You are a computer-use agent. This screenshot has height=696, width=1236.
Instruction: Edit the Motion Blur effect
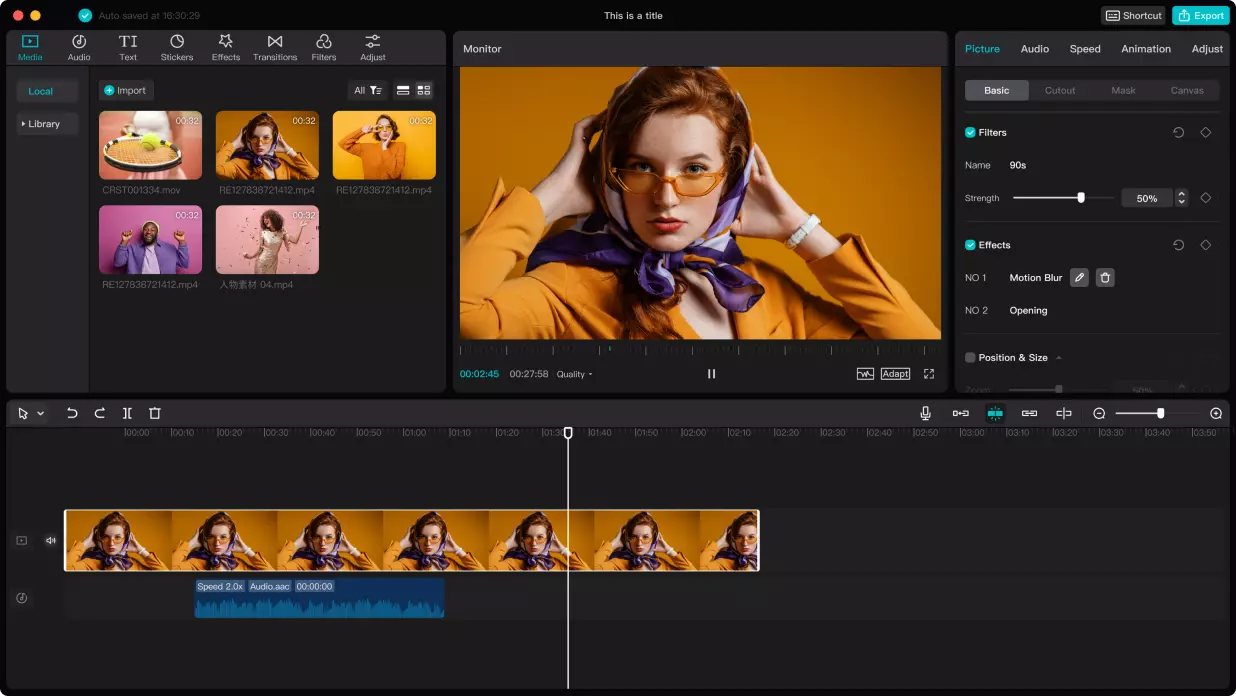1079,277
